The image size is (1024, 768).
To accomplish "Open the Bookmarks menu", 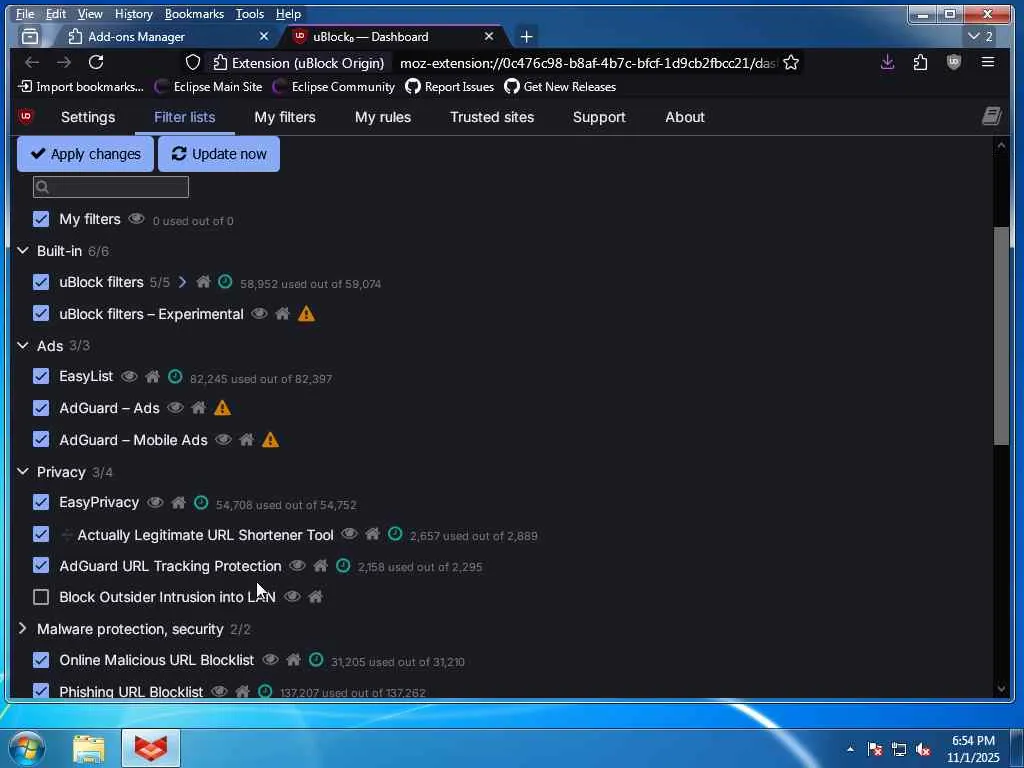I will click(x=194, y=14).
